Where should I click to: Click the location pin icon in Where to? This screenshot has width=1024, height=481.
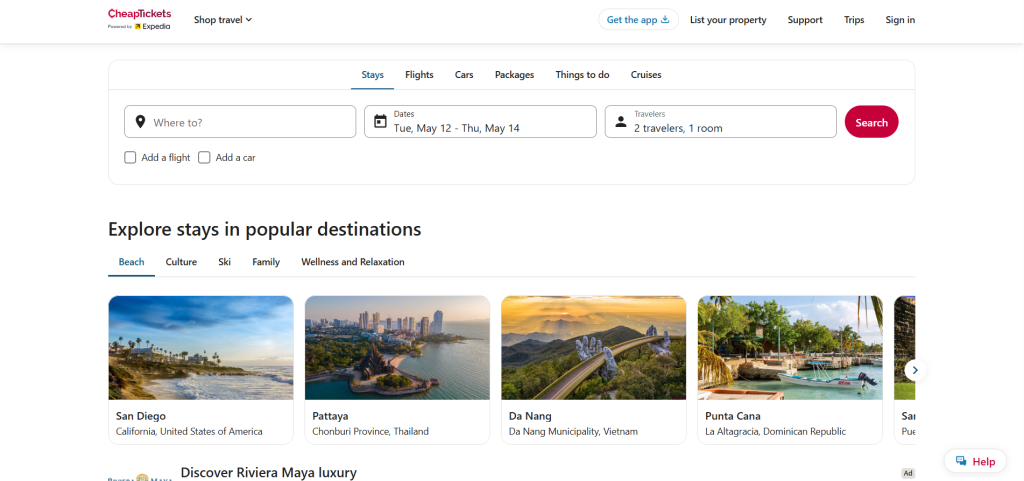tap(140, 122)
